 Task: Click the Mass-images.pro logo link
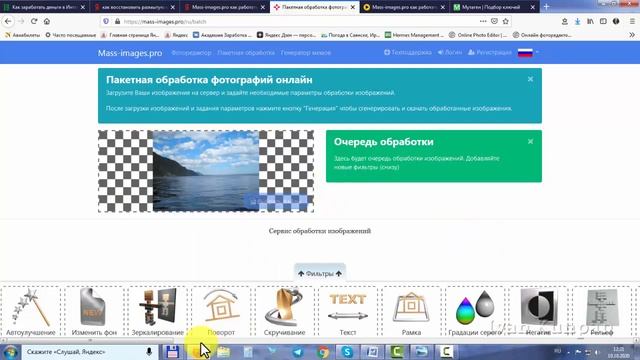click(130, 53)
